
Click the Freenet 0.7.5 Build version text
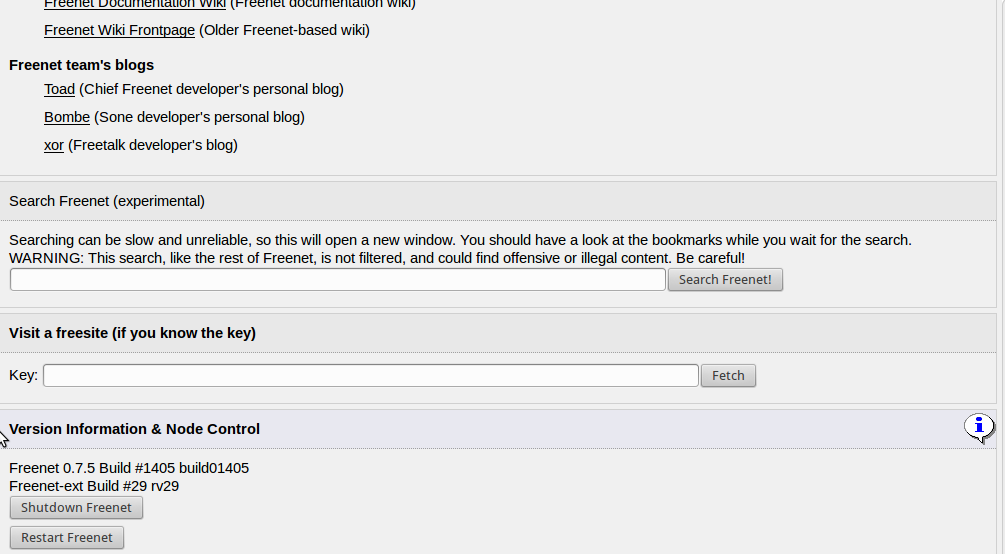[x=129, y=468]
